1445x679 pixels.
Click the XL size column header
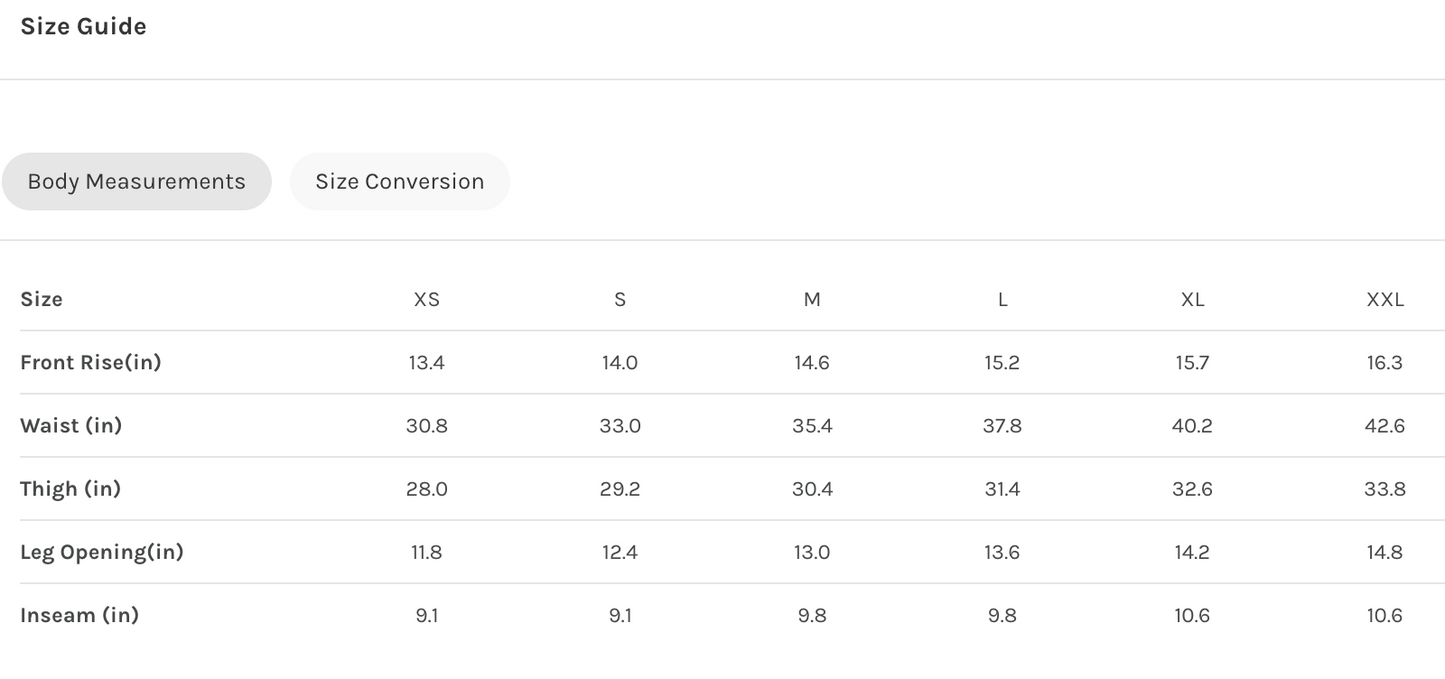pos(1192,299)
